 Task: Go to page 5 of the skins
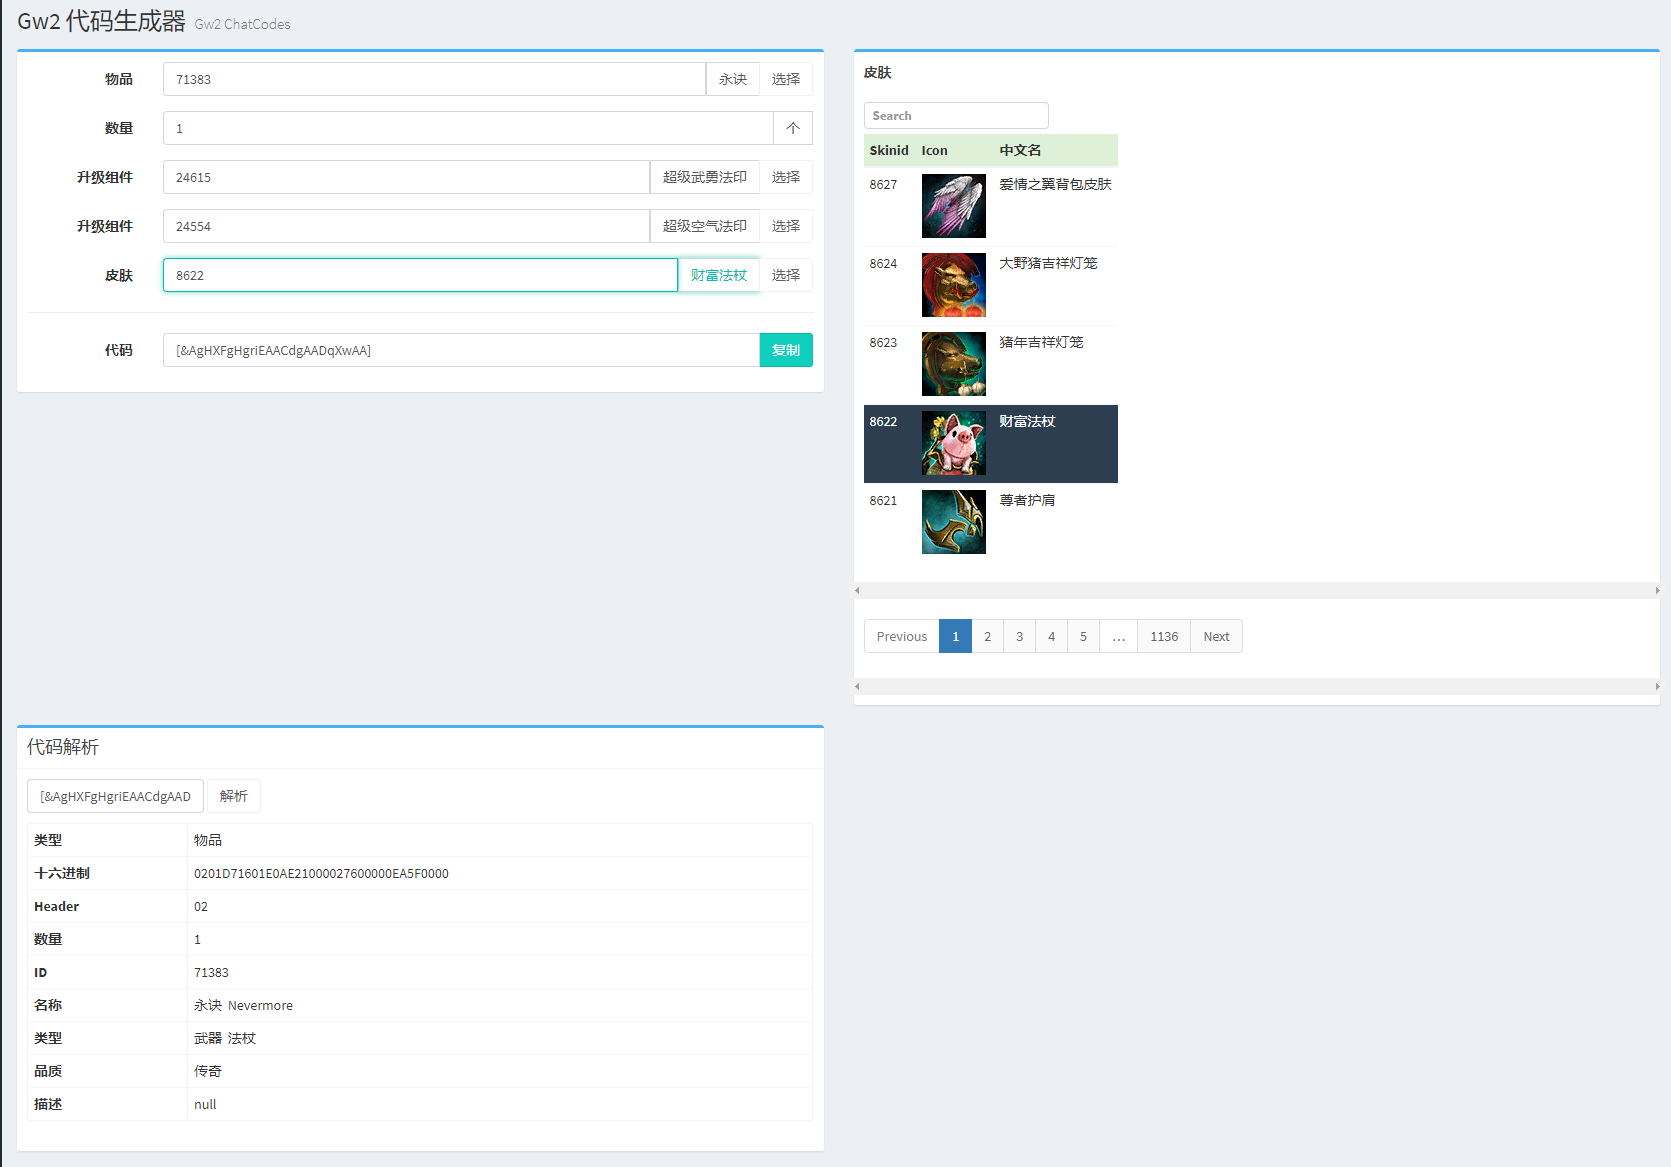coord(1083,636)
